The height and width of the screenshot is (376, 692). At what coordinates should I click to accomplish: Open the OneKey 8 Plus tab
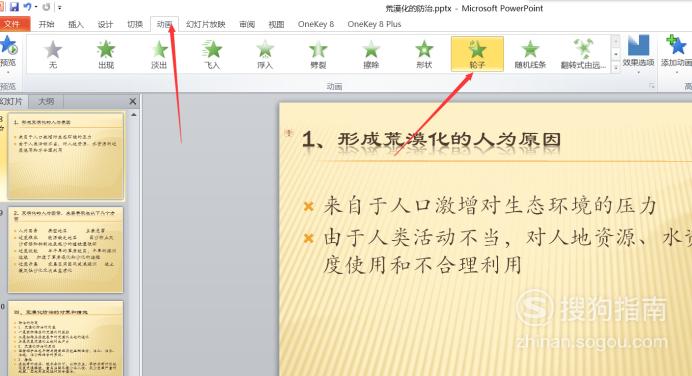click(374, 24)
